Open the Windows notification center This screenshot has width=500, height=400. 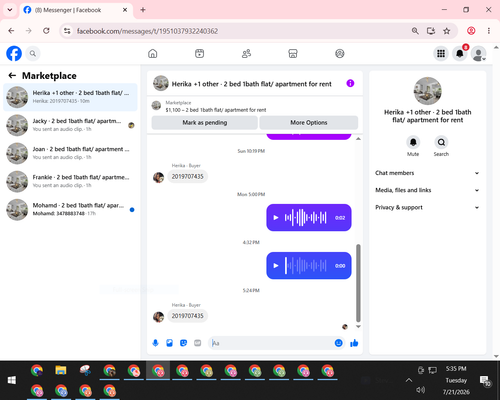pos(485,380)
